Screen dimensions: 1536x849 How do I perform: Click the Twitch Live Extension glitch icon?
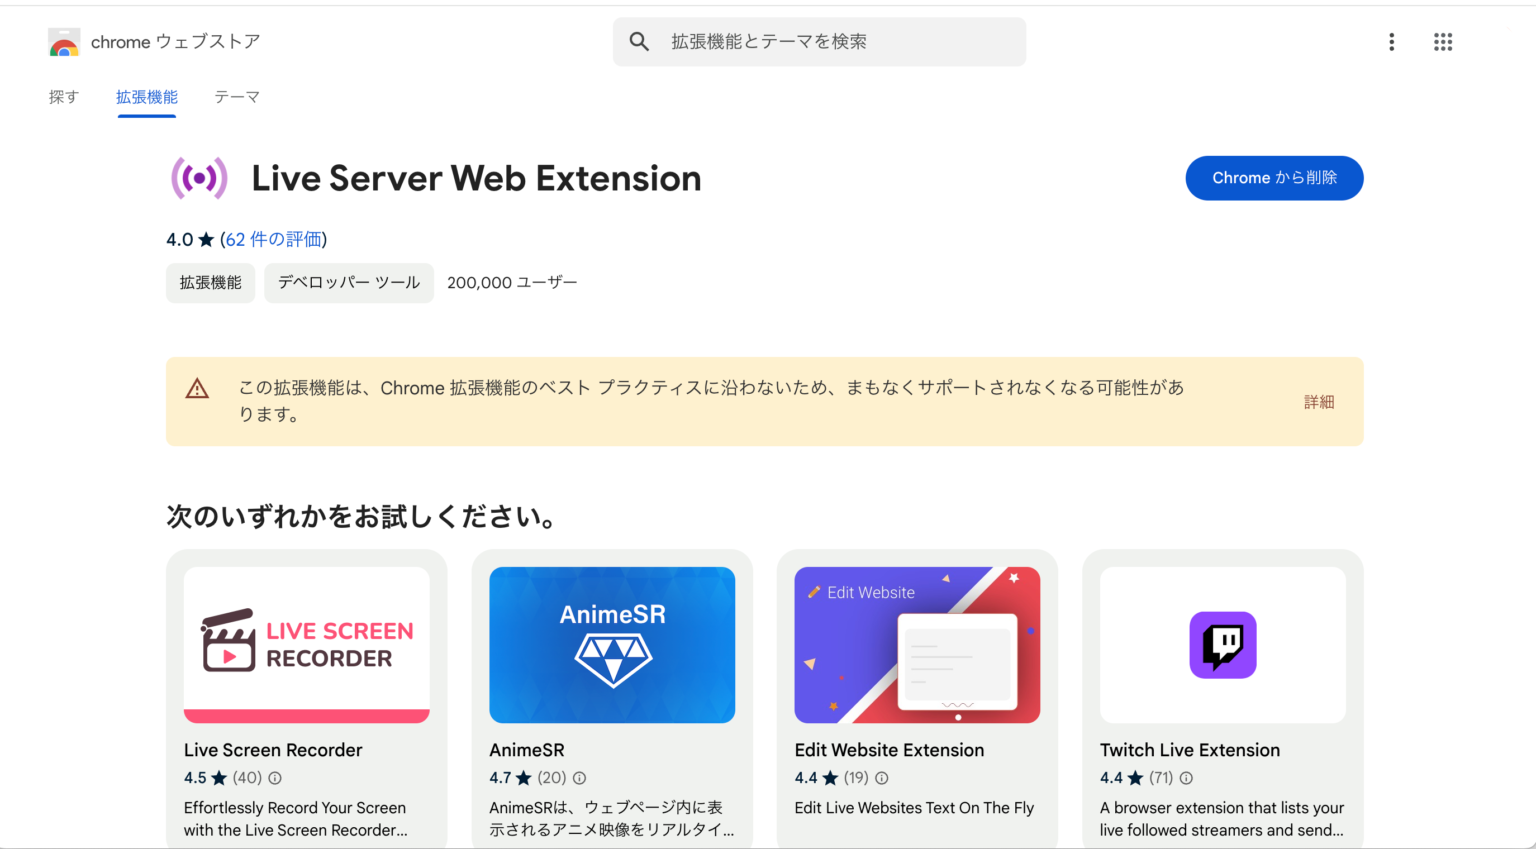point(1222,644)
